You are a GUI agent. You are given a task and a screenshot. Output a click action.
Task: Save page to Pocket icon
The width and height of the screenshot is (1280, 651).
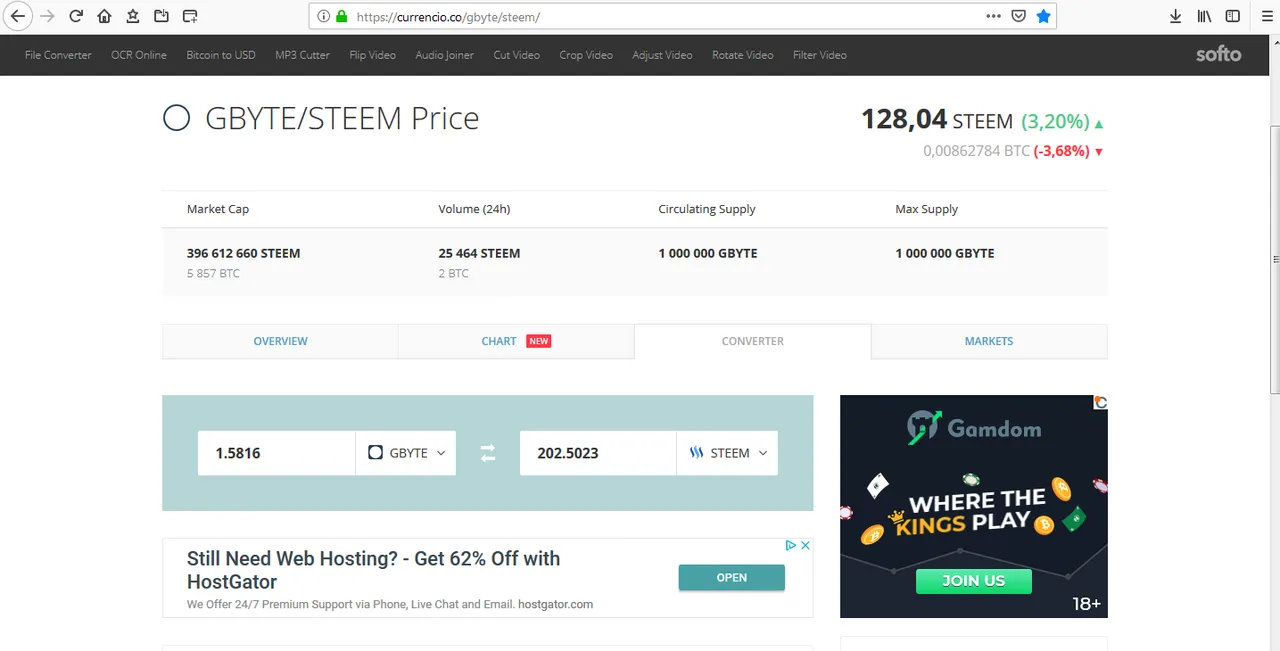[1018, 16]
